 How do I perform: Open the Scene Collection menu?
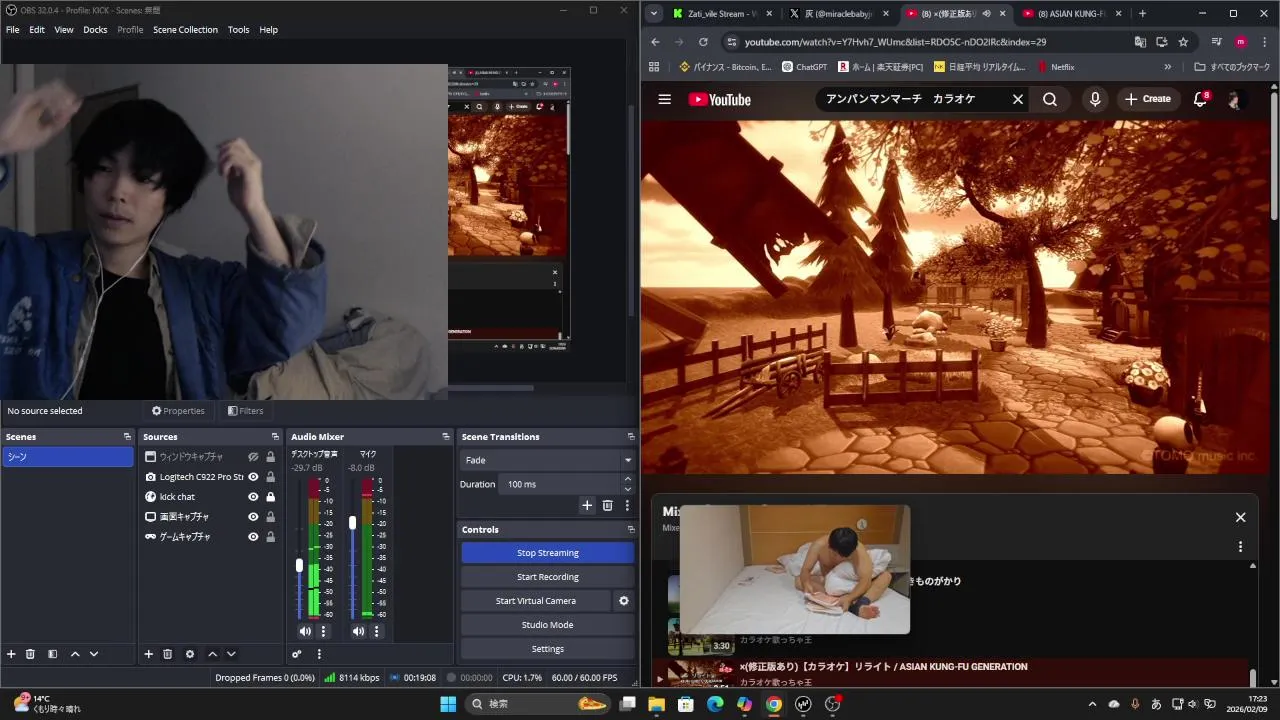click(185, 30)
